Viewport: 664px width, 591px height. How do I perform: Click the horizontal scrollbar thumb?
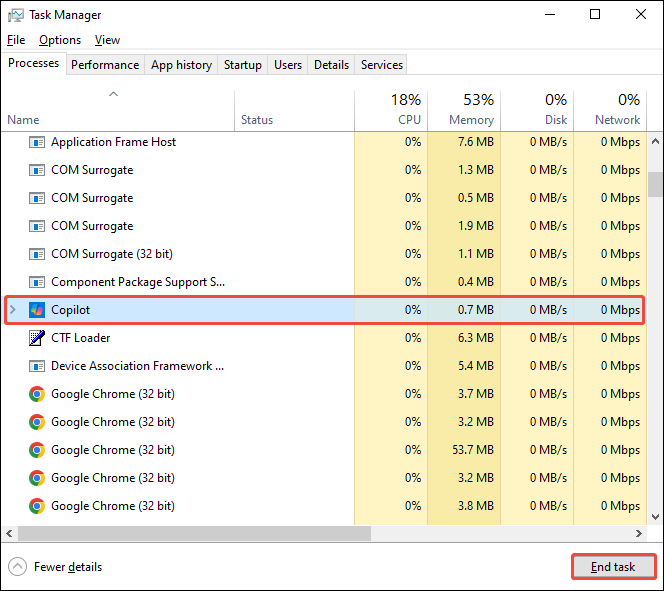[x=194, y=533]
